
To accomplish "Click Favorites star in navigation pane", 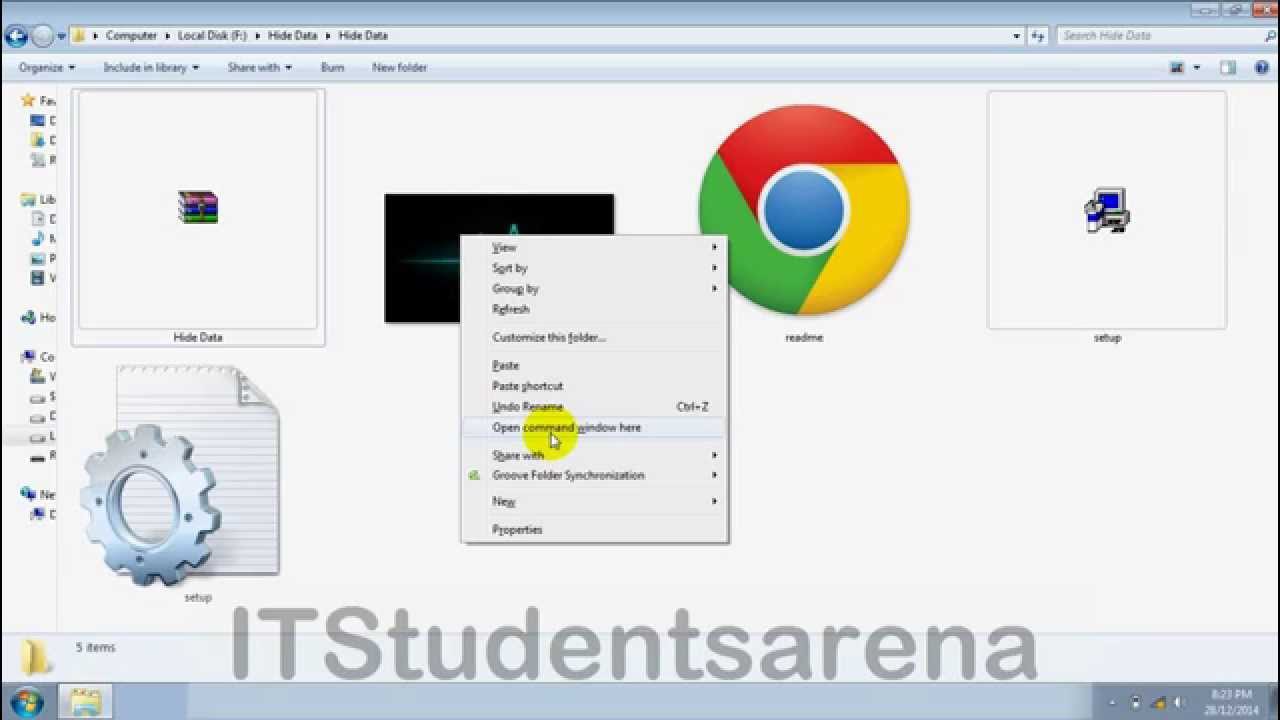I will click(x=28, y=101).
